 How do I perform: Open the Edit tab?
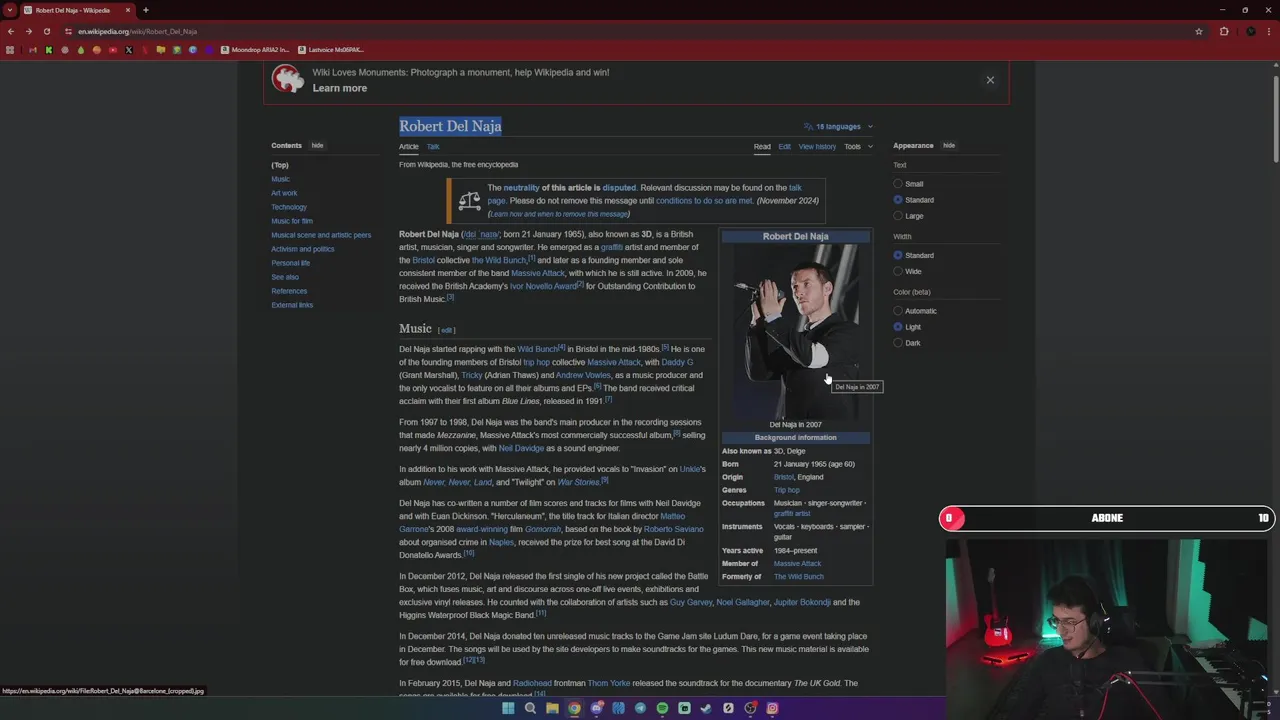tap(785, 147)
